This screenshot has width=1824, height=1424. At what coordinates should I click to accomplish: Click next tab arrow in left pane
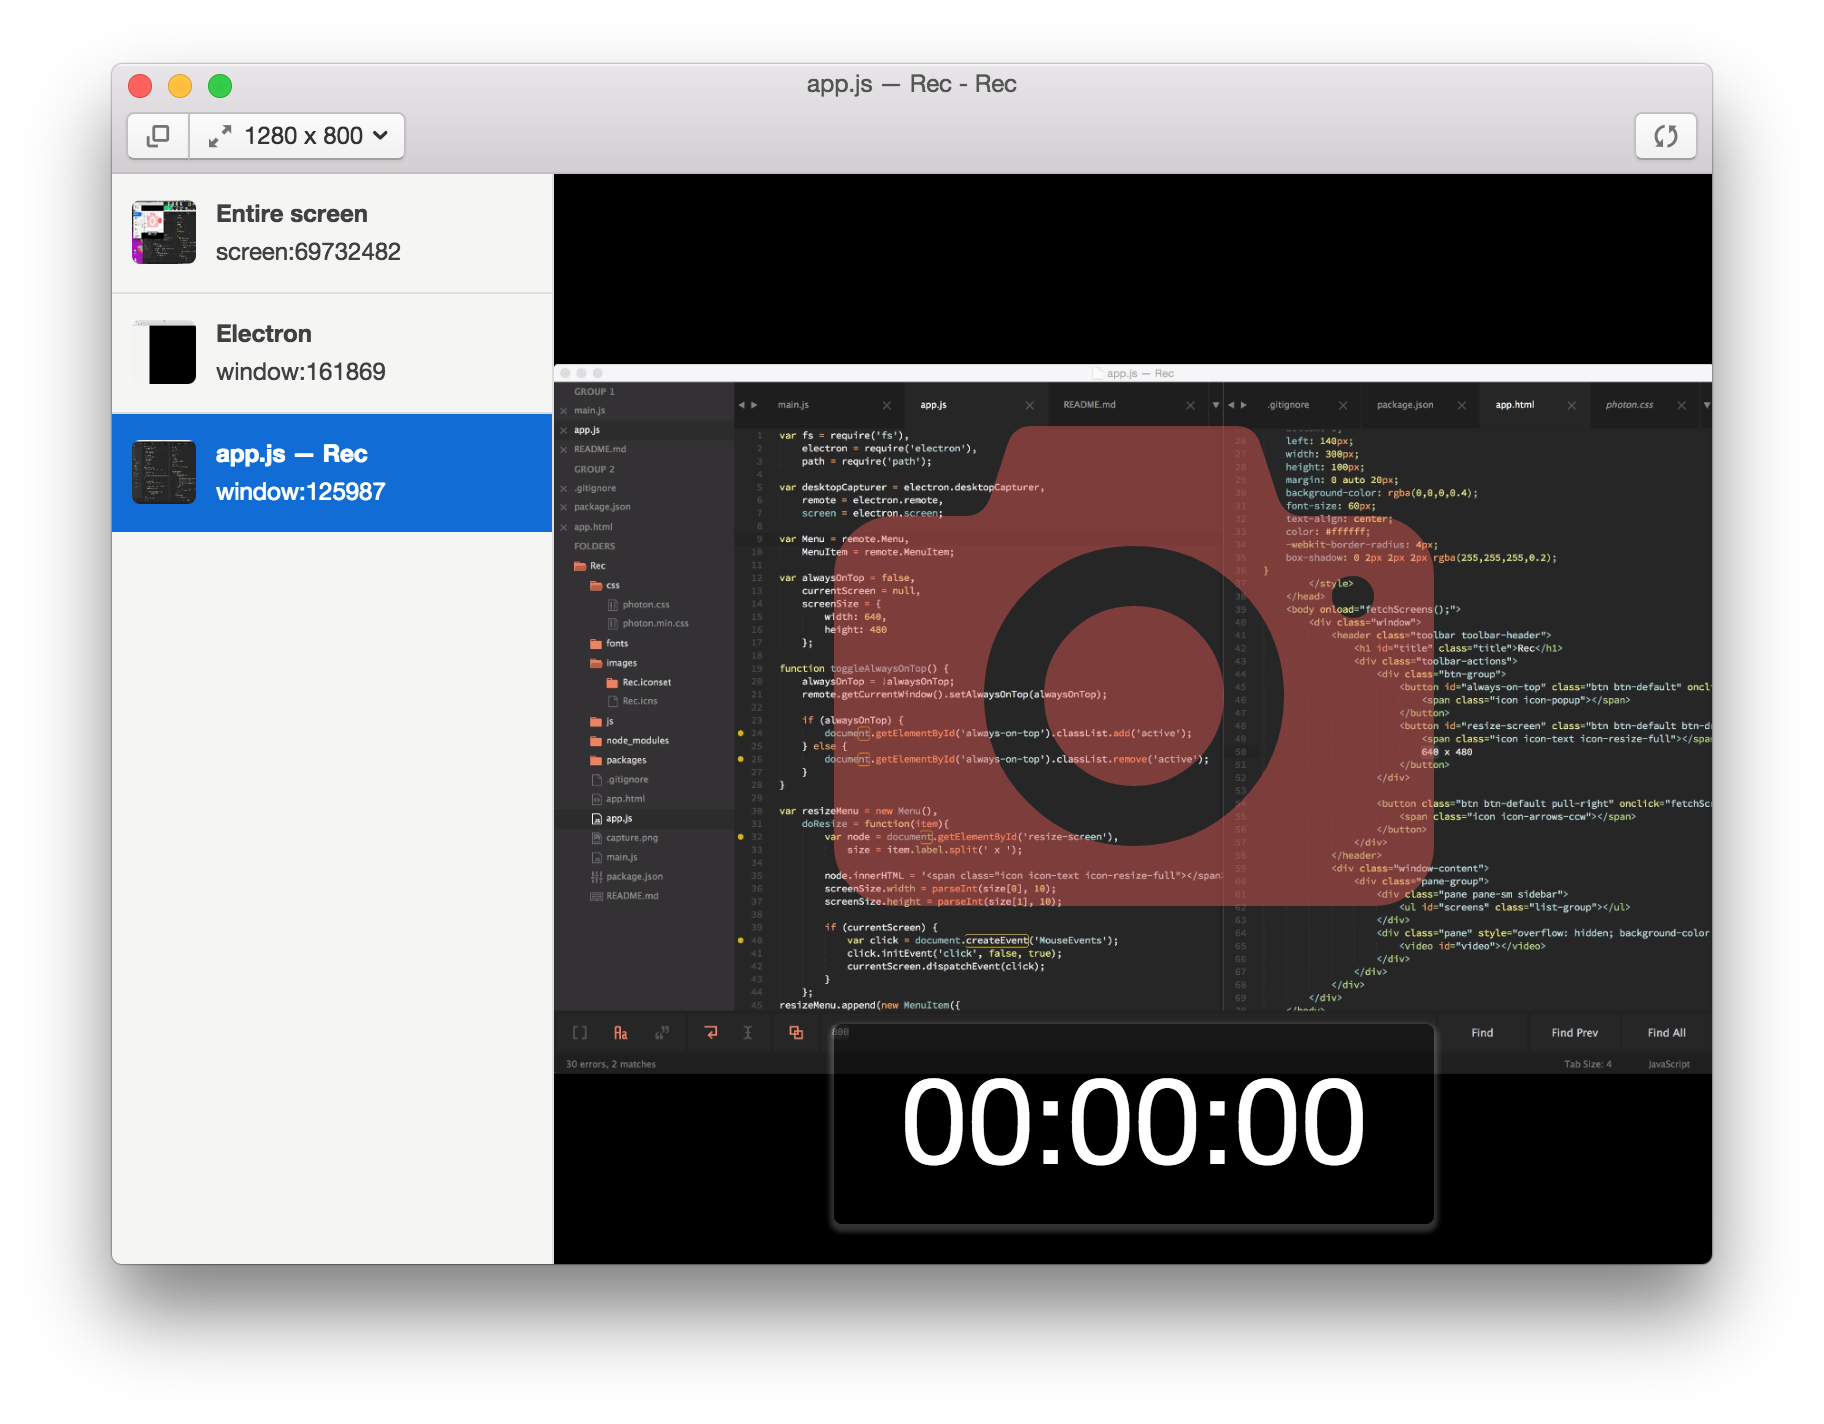[754, 405]
